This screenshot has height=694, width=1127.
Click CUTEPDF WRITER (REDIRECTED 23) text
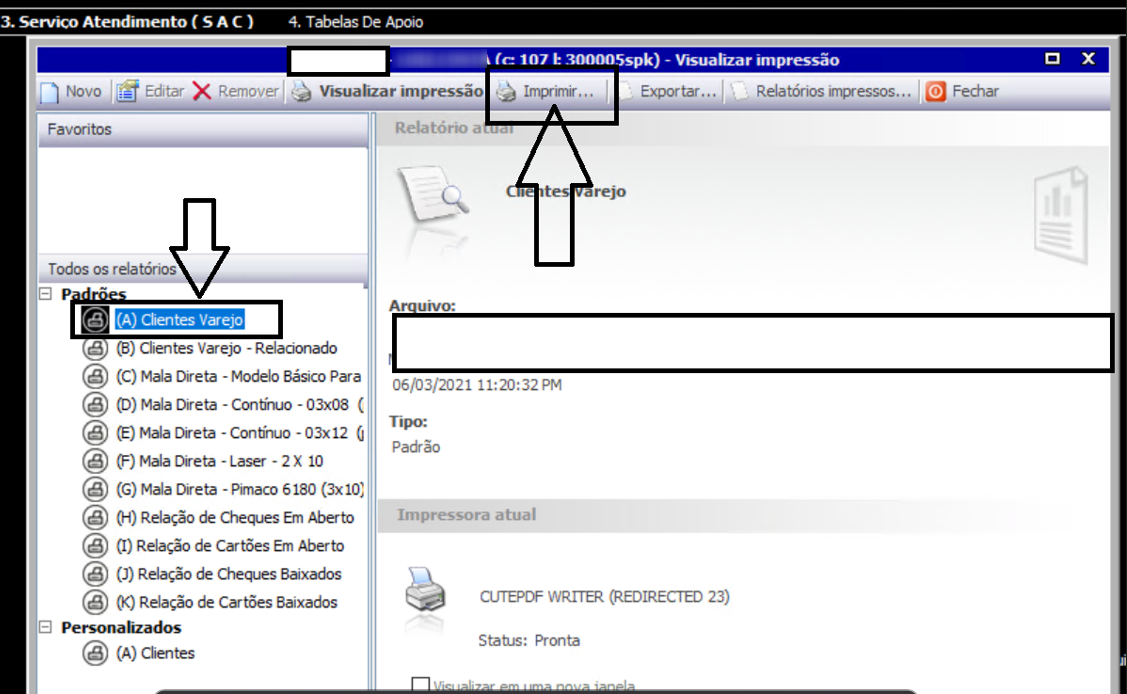604,597
